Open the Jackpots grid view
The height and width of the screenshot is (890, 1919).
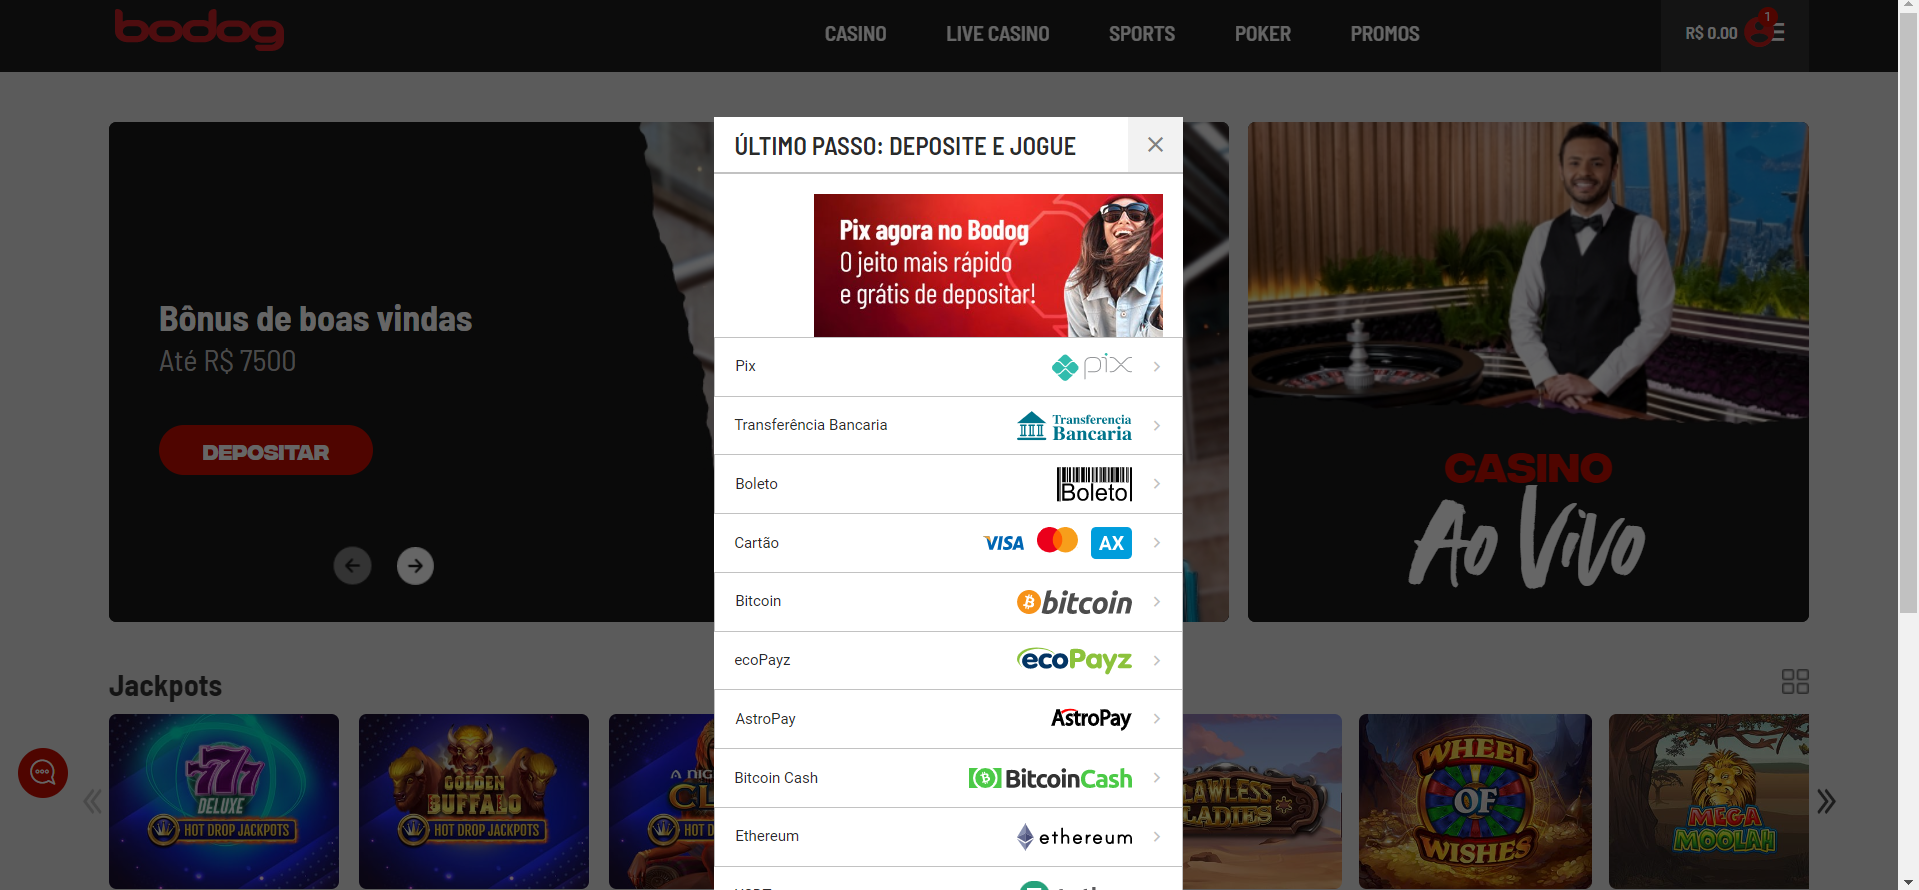click(x=1795, y=682)
